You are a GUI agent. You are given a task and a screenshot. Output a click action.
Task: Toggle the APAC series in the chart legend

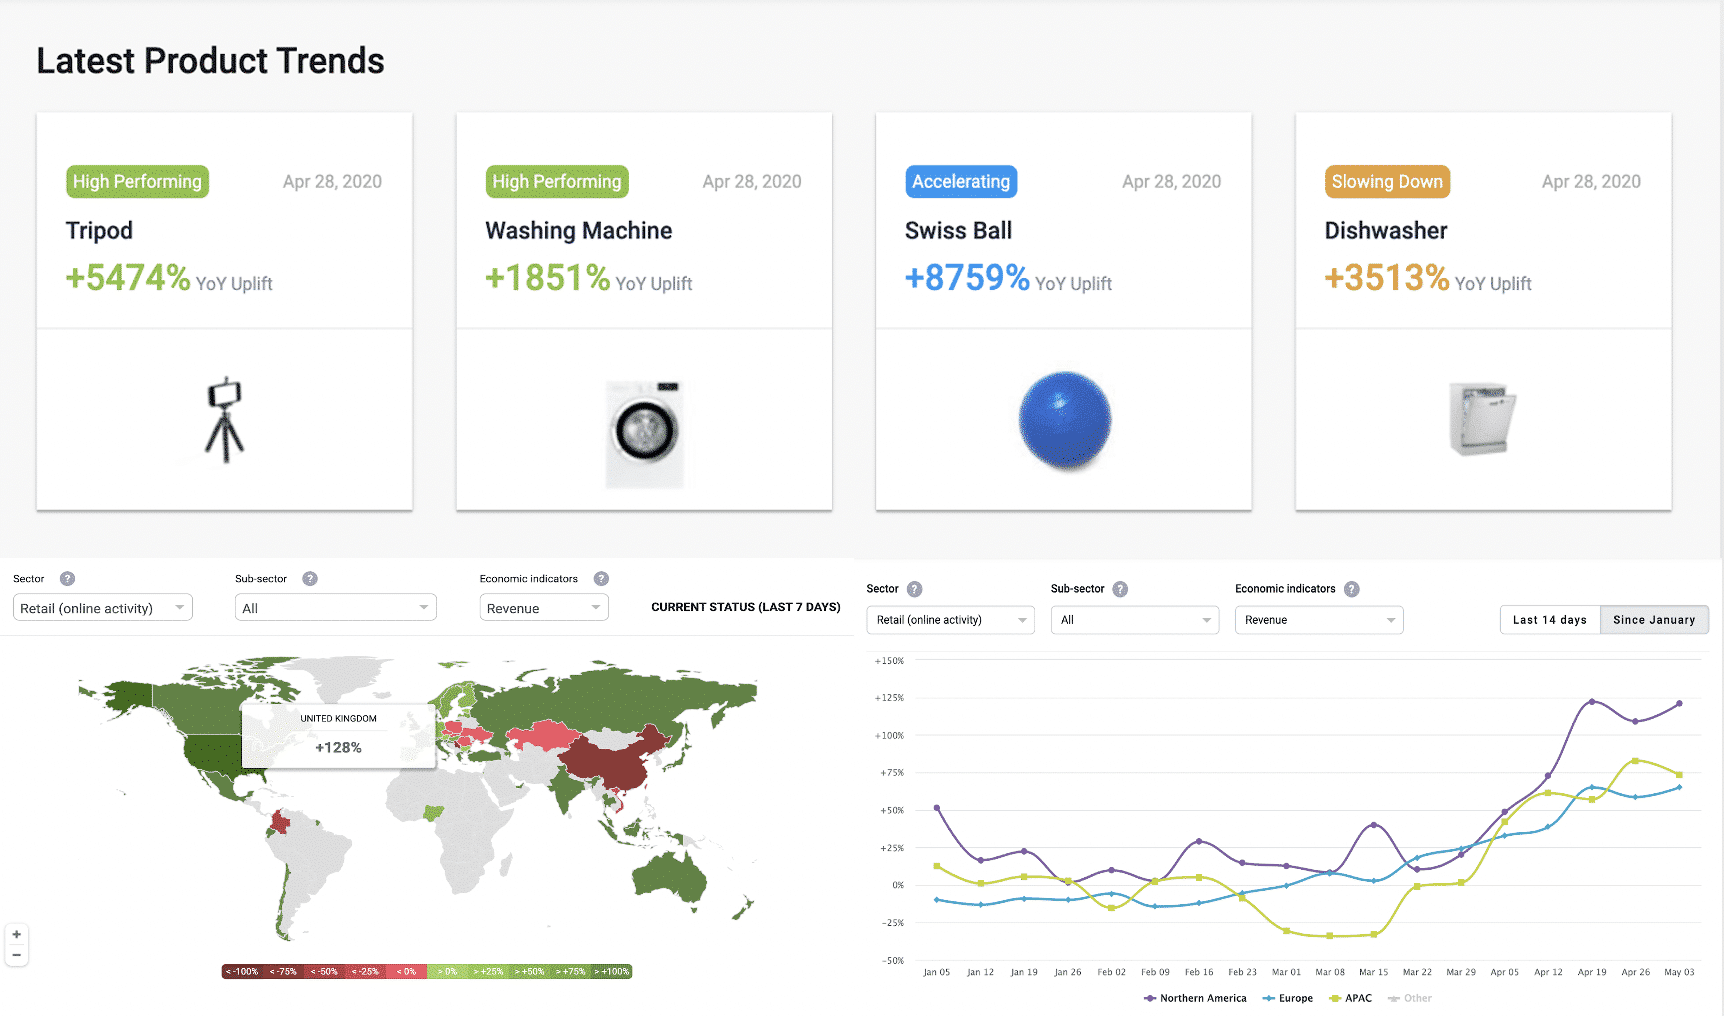(1350, 998)
